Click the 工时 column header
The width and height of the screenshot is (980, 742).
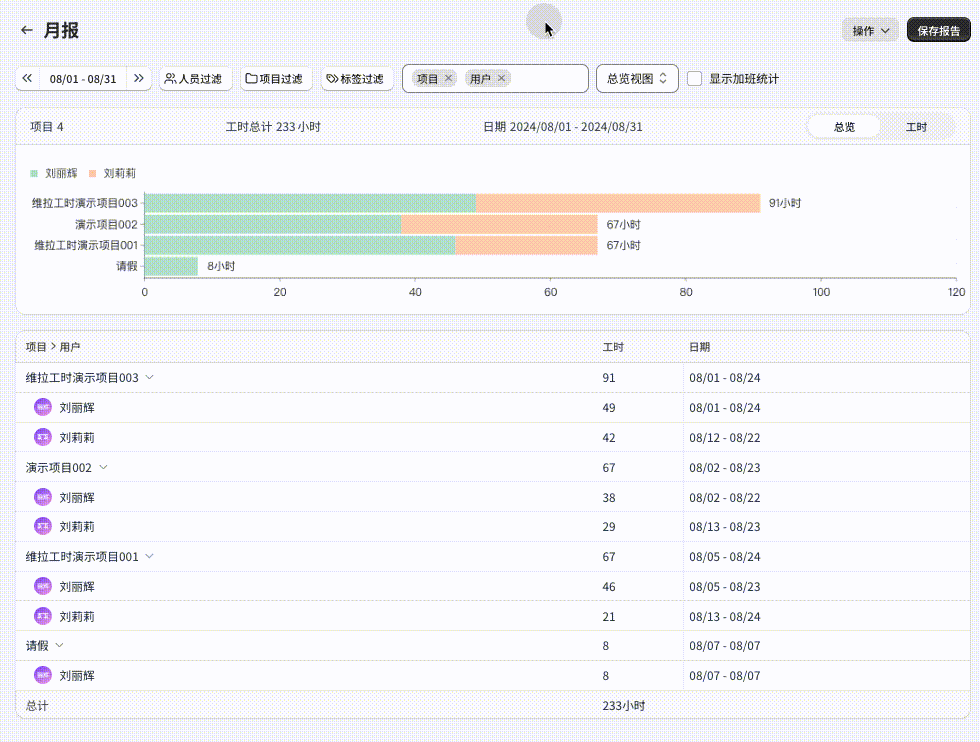tap(613, 347)
